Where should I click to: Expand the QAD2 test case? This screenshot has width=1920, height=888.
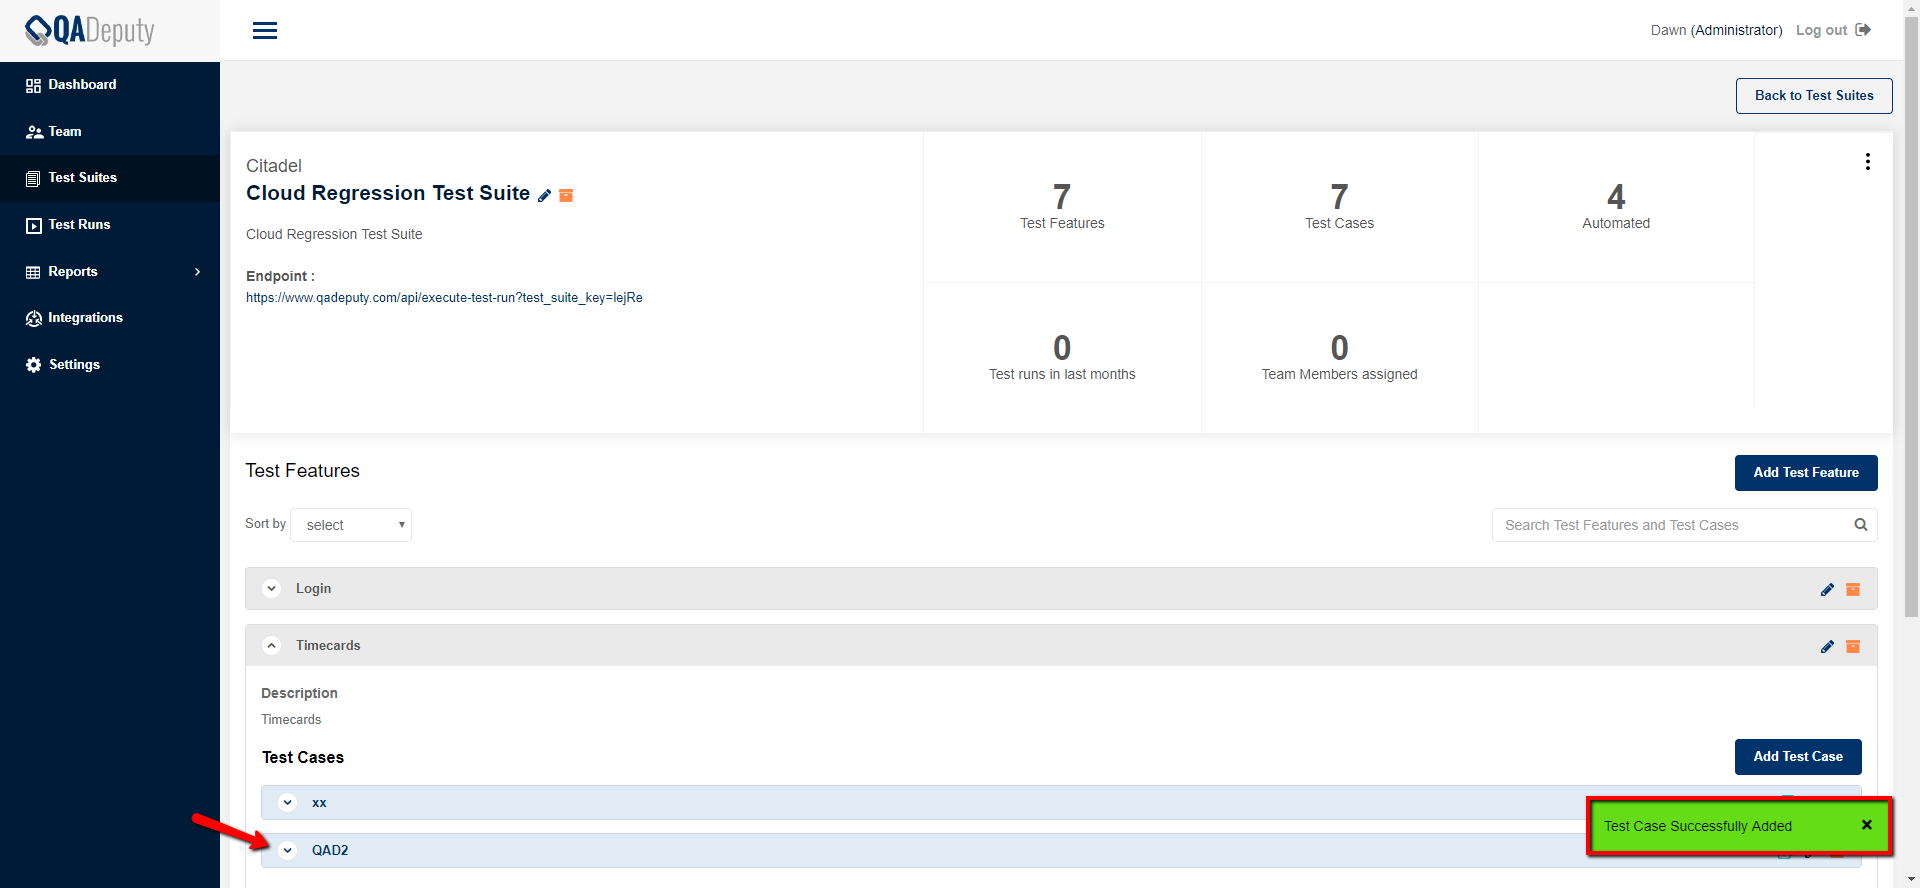(288, 851)
